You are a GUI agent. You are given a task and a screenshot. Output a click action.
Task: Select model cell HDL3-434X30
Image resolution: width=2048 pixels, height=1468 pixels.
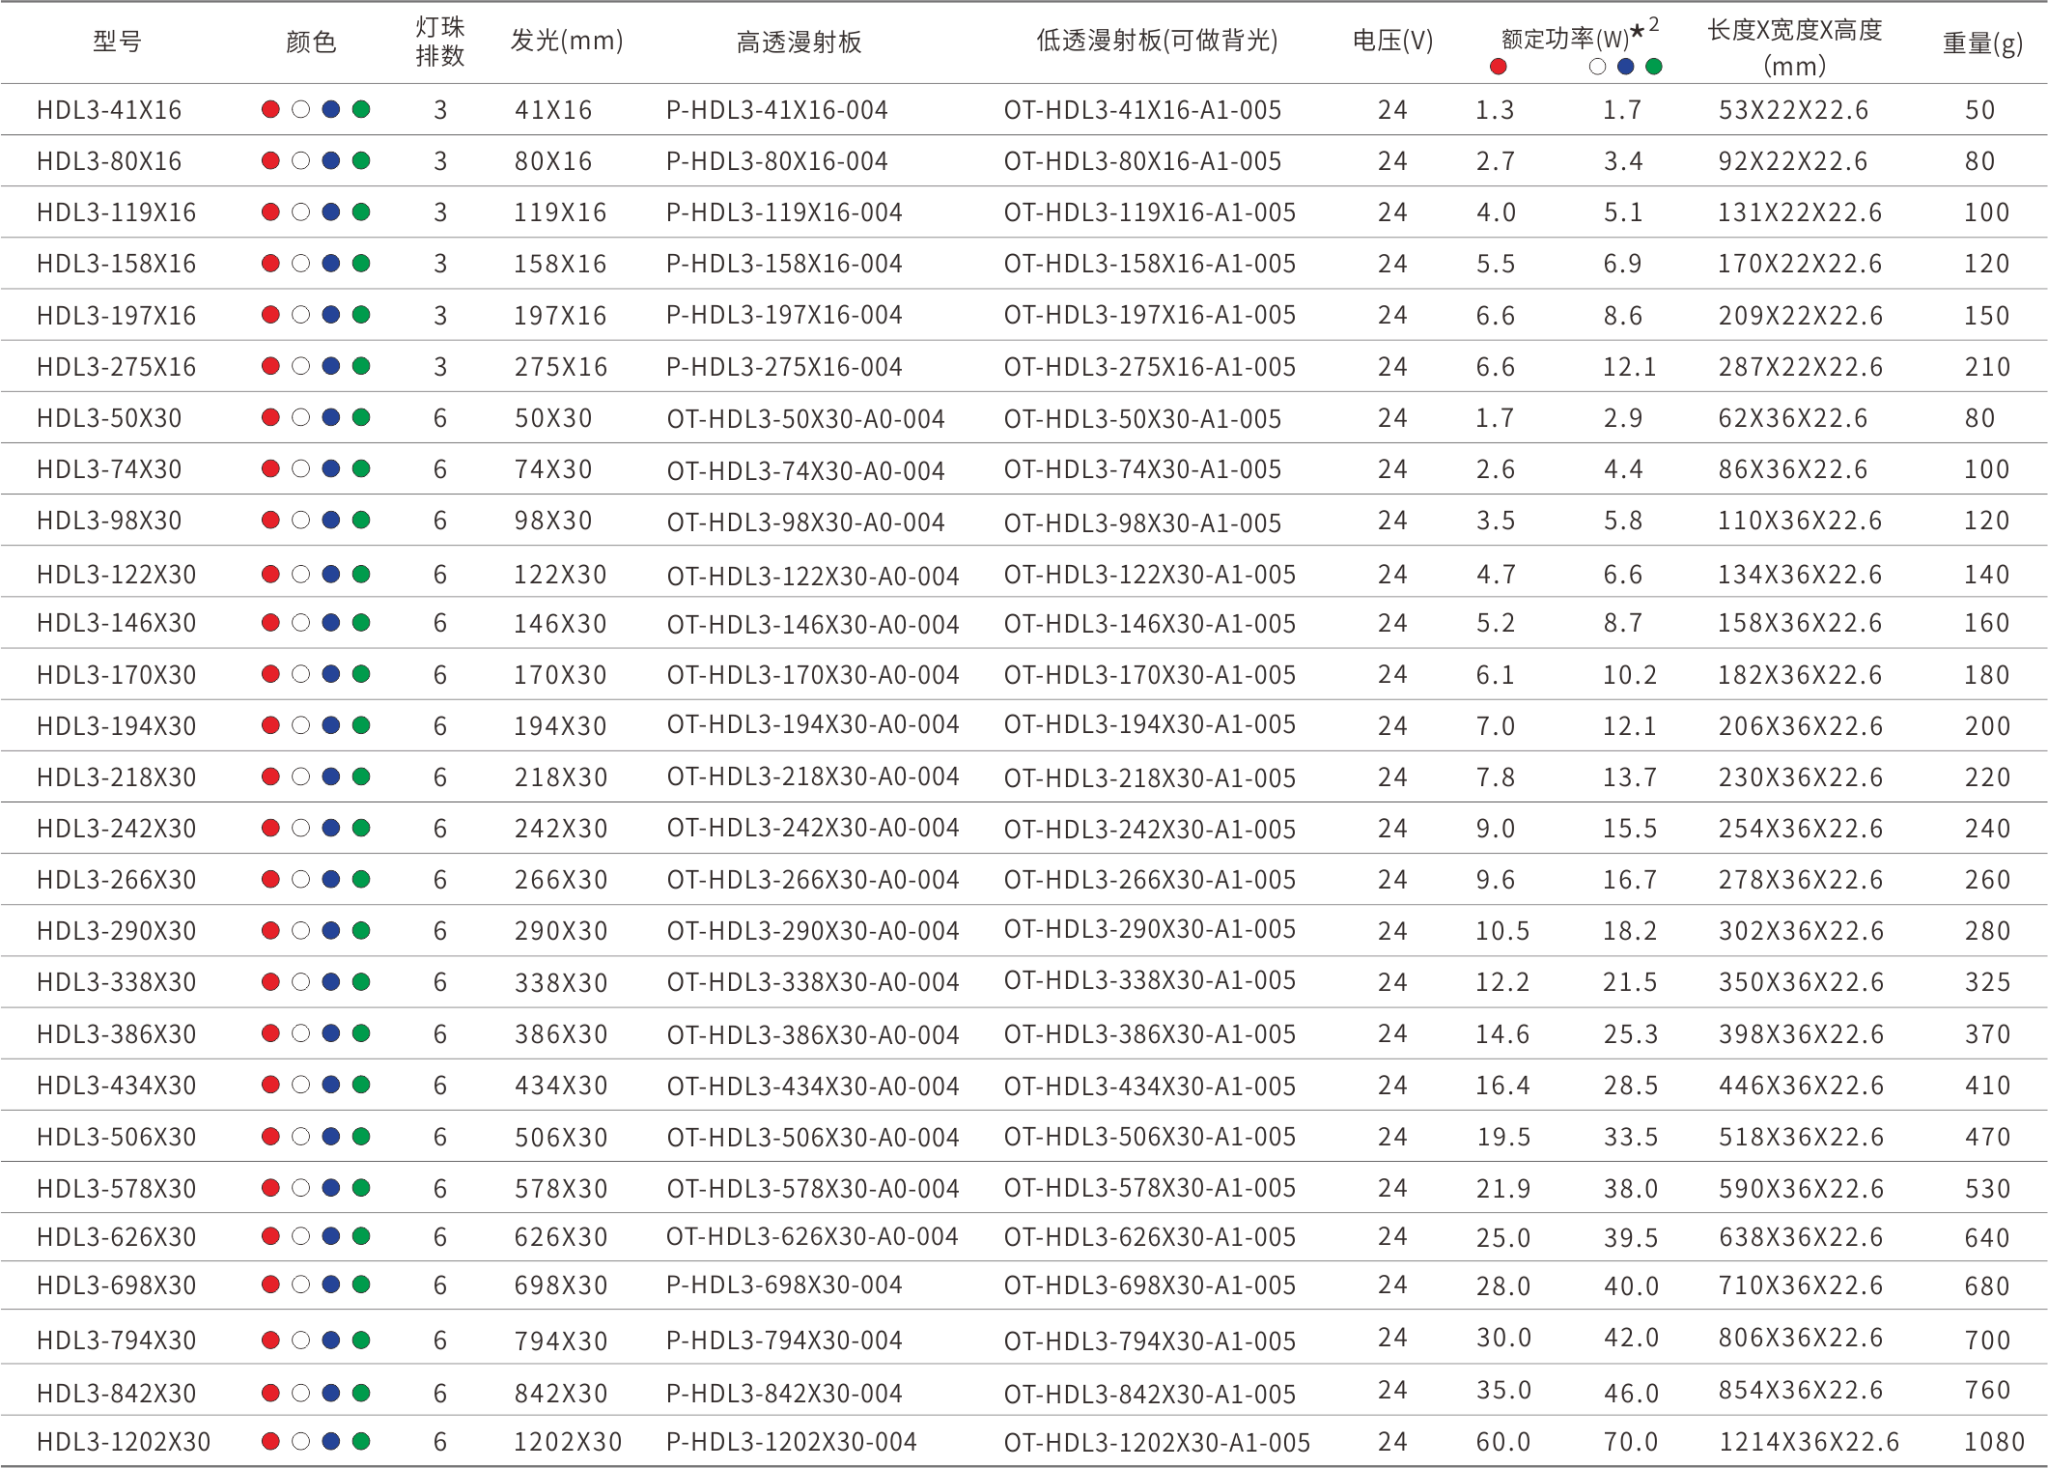click(x=116, y=1085)
